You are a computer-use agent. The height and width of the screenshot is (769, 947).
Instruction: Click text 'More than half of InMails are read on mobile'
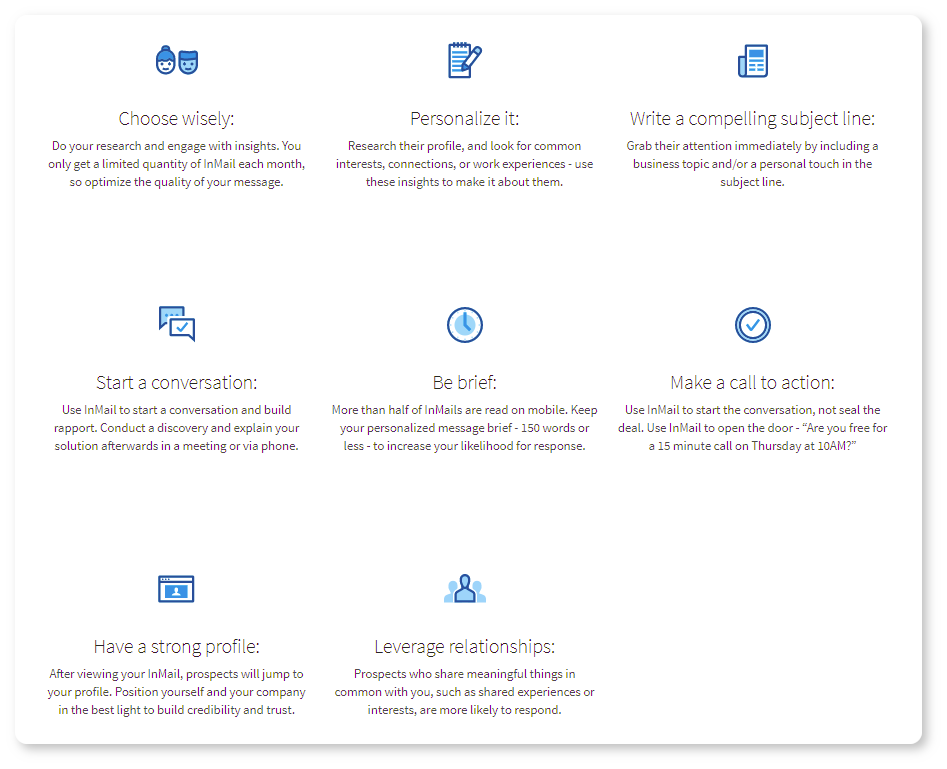click(449, 410)
